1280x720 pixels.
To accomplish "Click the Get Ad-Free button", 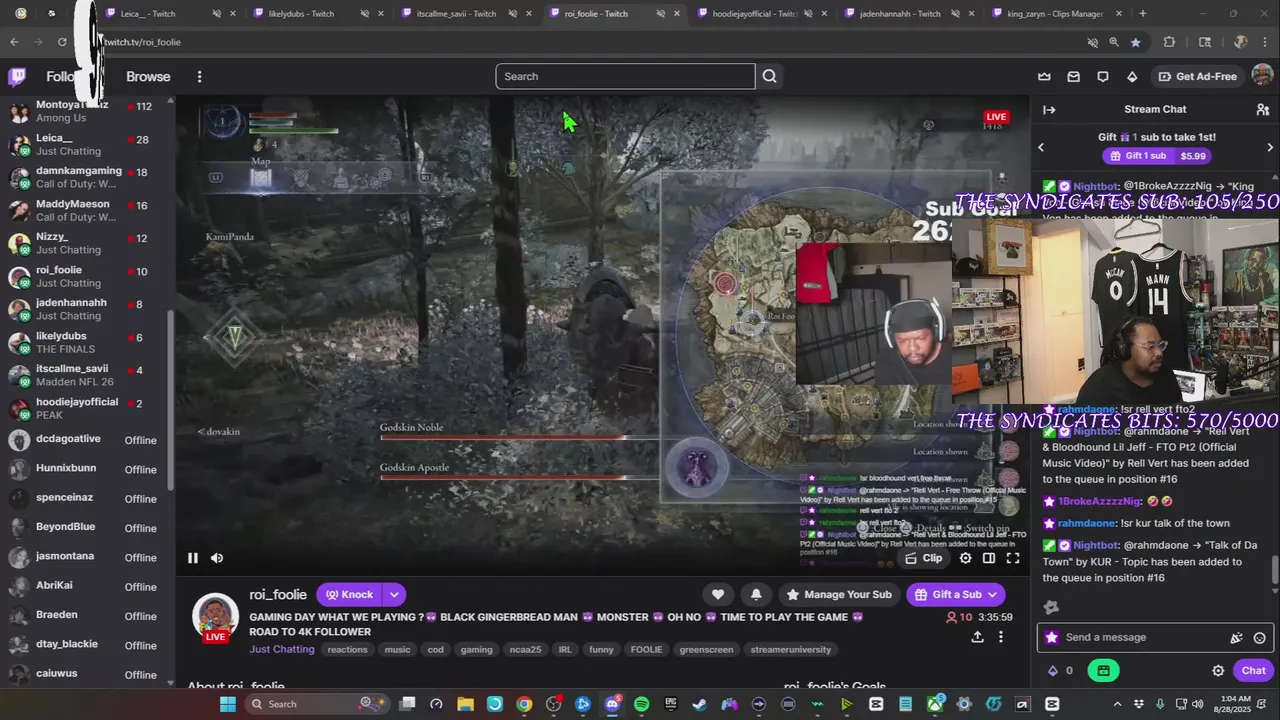I will pos(1197,77).
